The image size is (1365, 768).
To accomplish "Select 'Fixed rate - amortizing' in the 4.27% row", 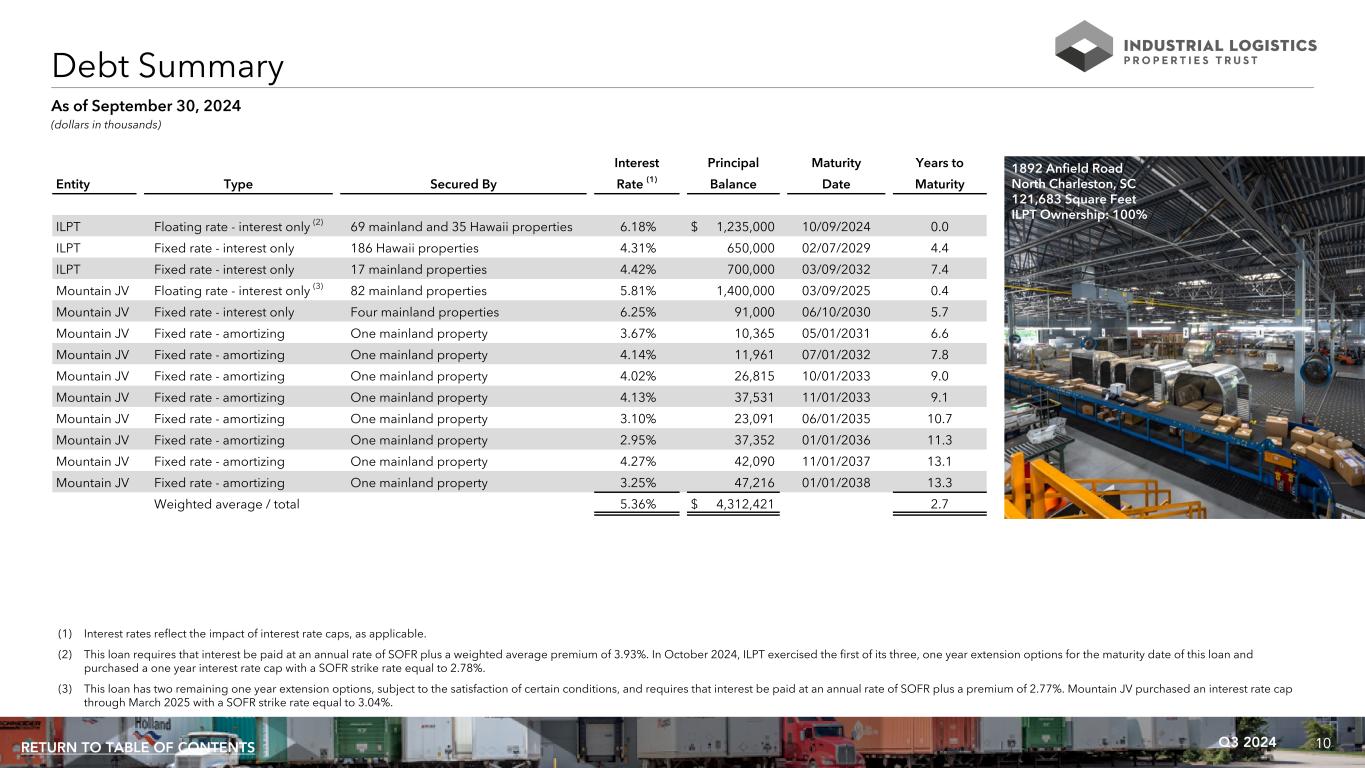I will [219, 461].
